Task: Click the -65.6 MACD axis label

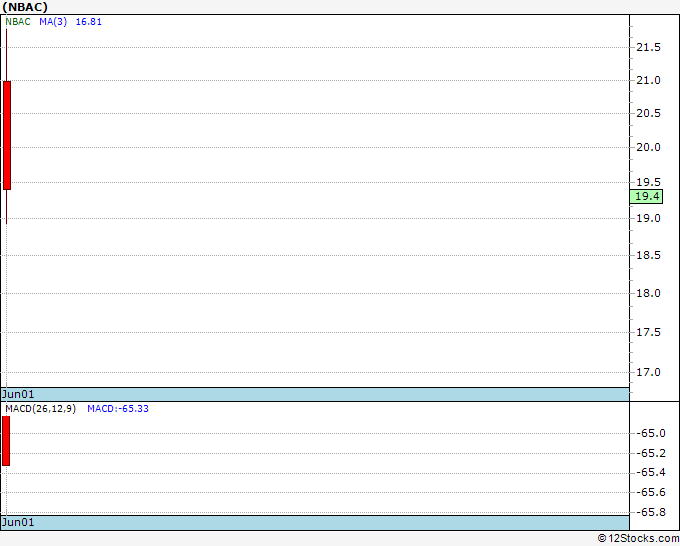Action: 651,492
